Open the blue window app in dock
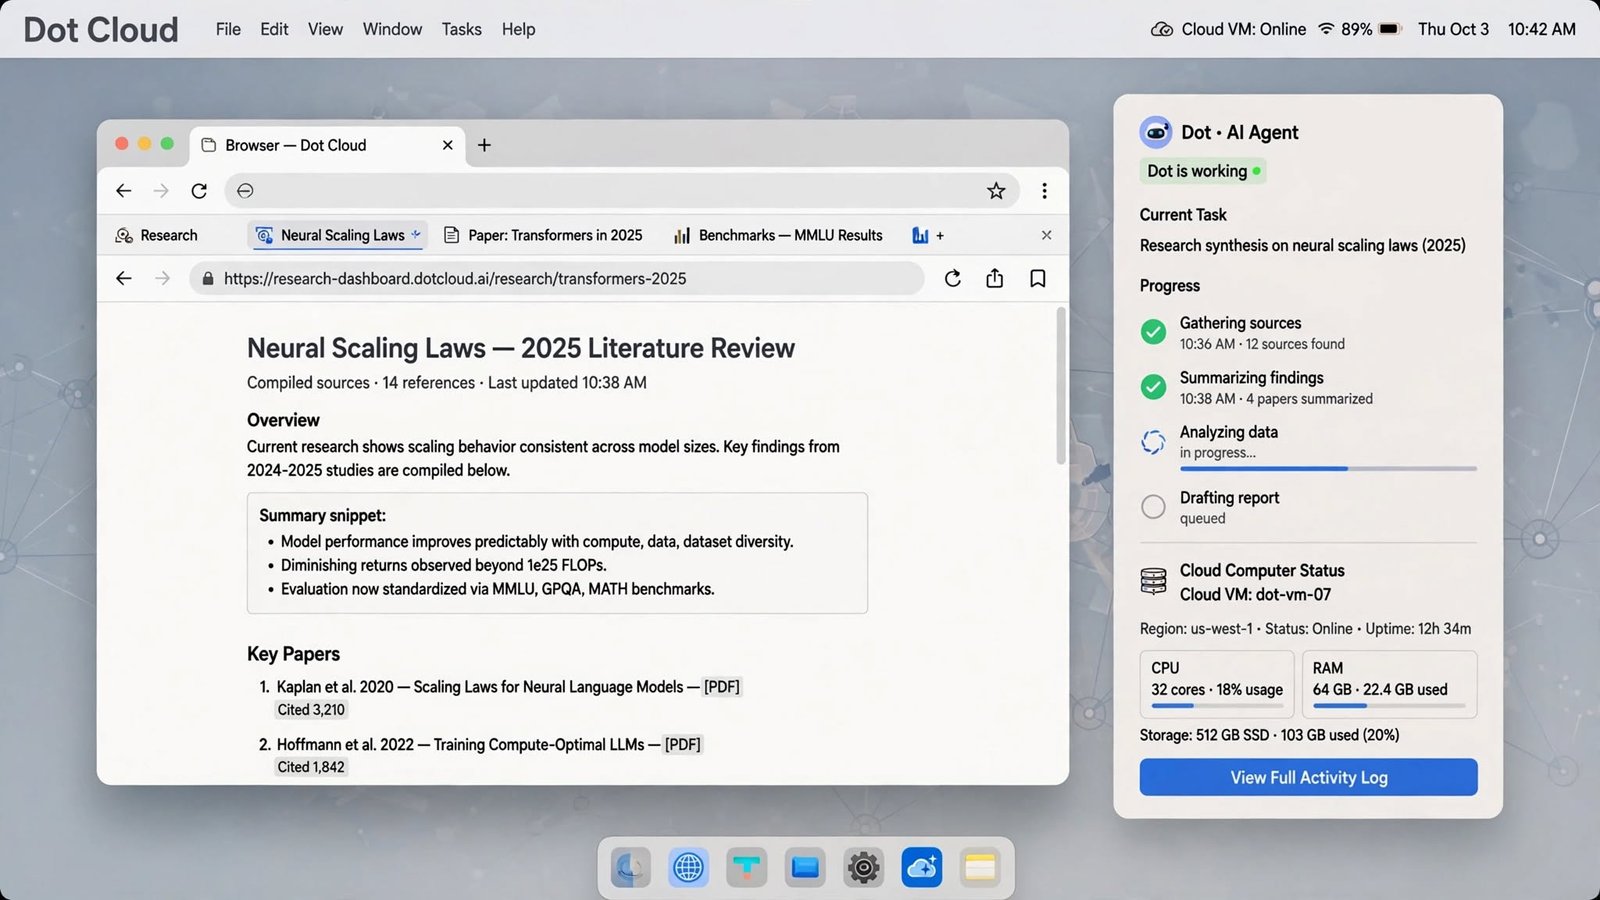 tap(805, 867)
